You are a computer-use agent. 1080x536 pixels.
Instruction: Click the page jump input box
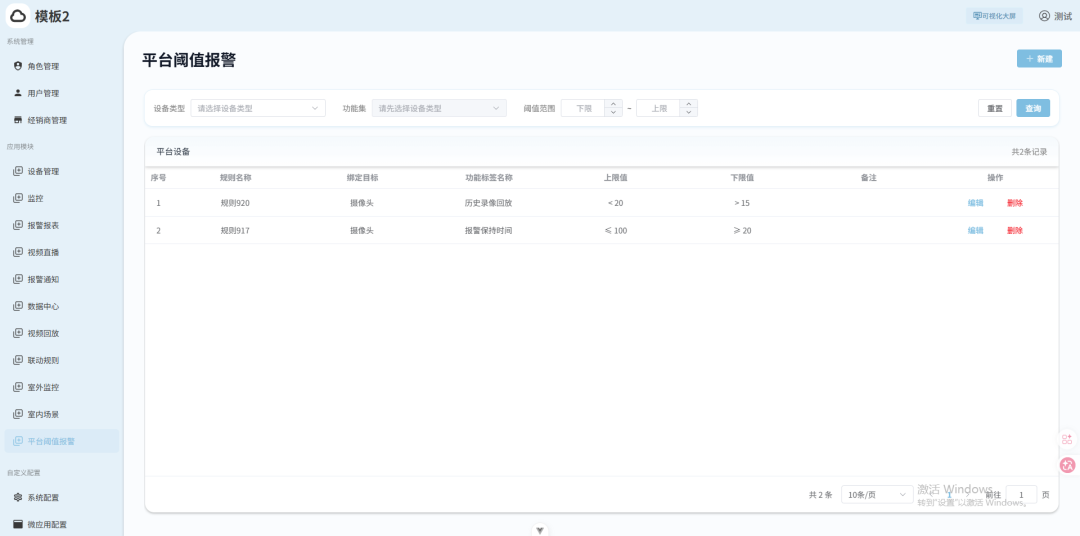coord(1021,495)
